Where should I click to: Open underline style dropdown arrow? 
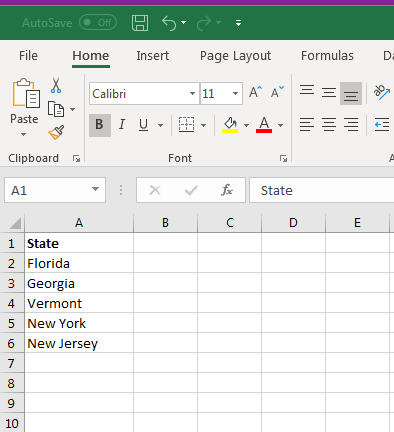(160, 125)
